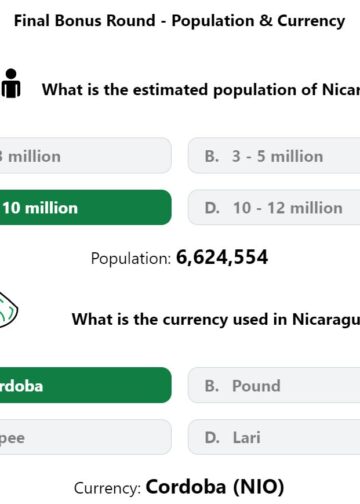Select the currency option ending in 'pee'
Screen dimensions: 360x504
86,437
